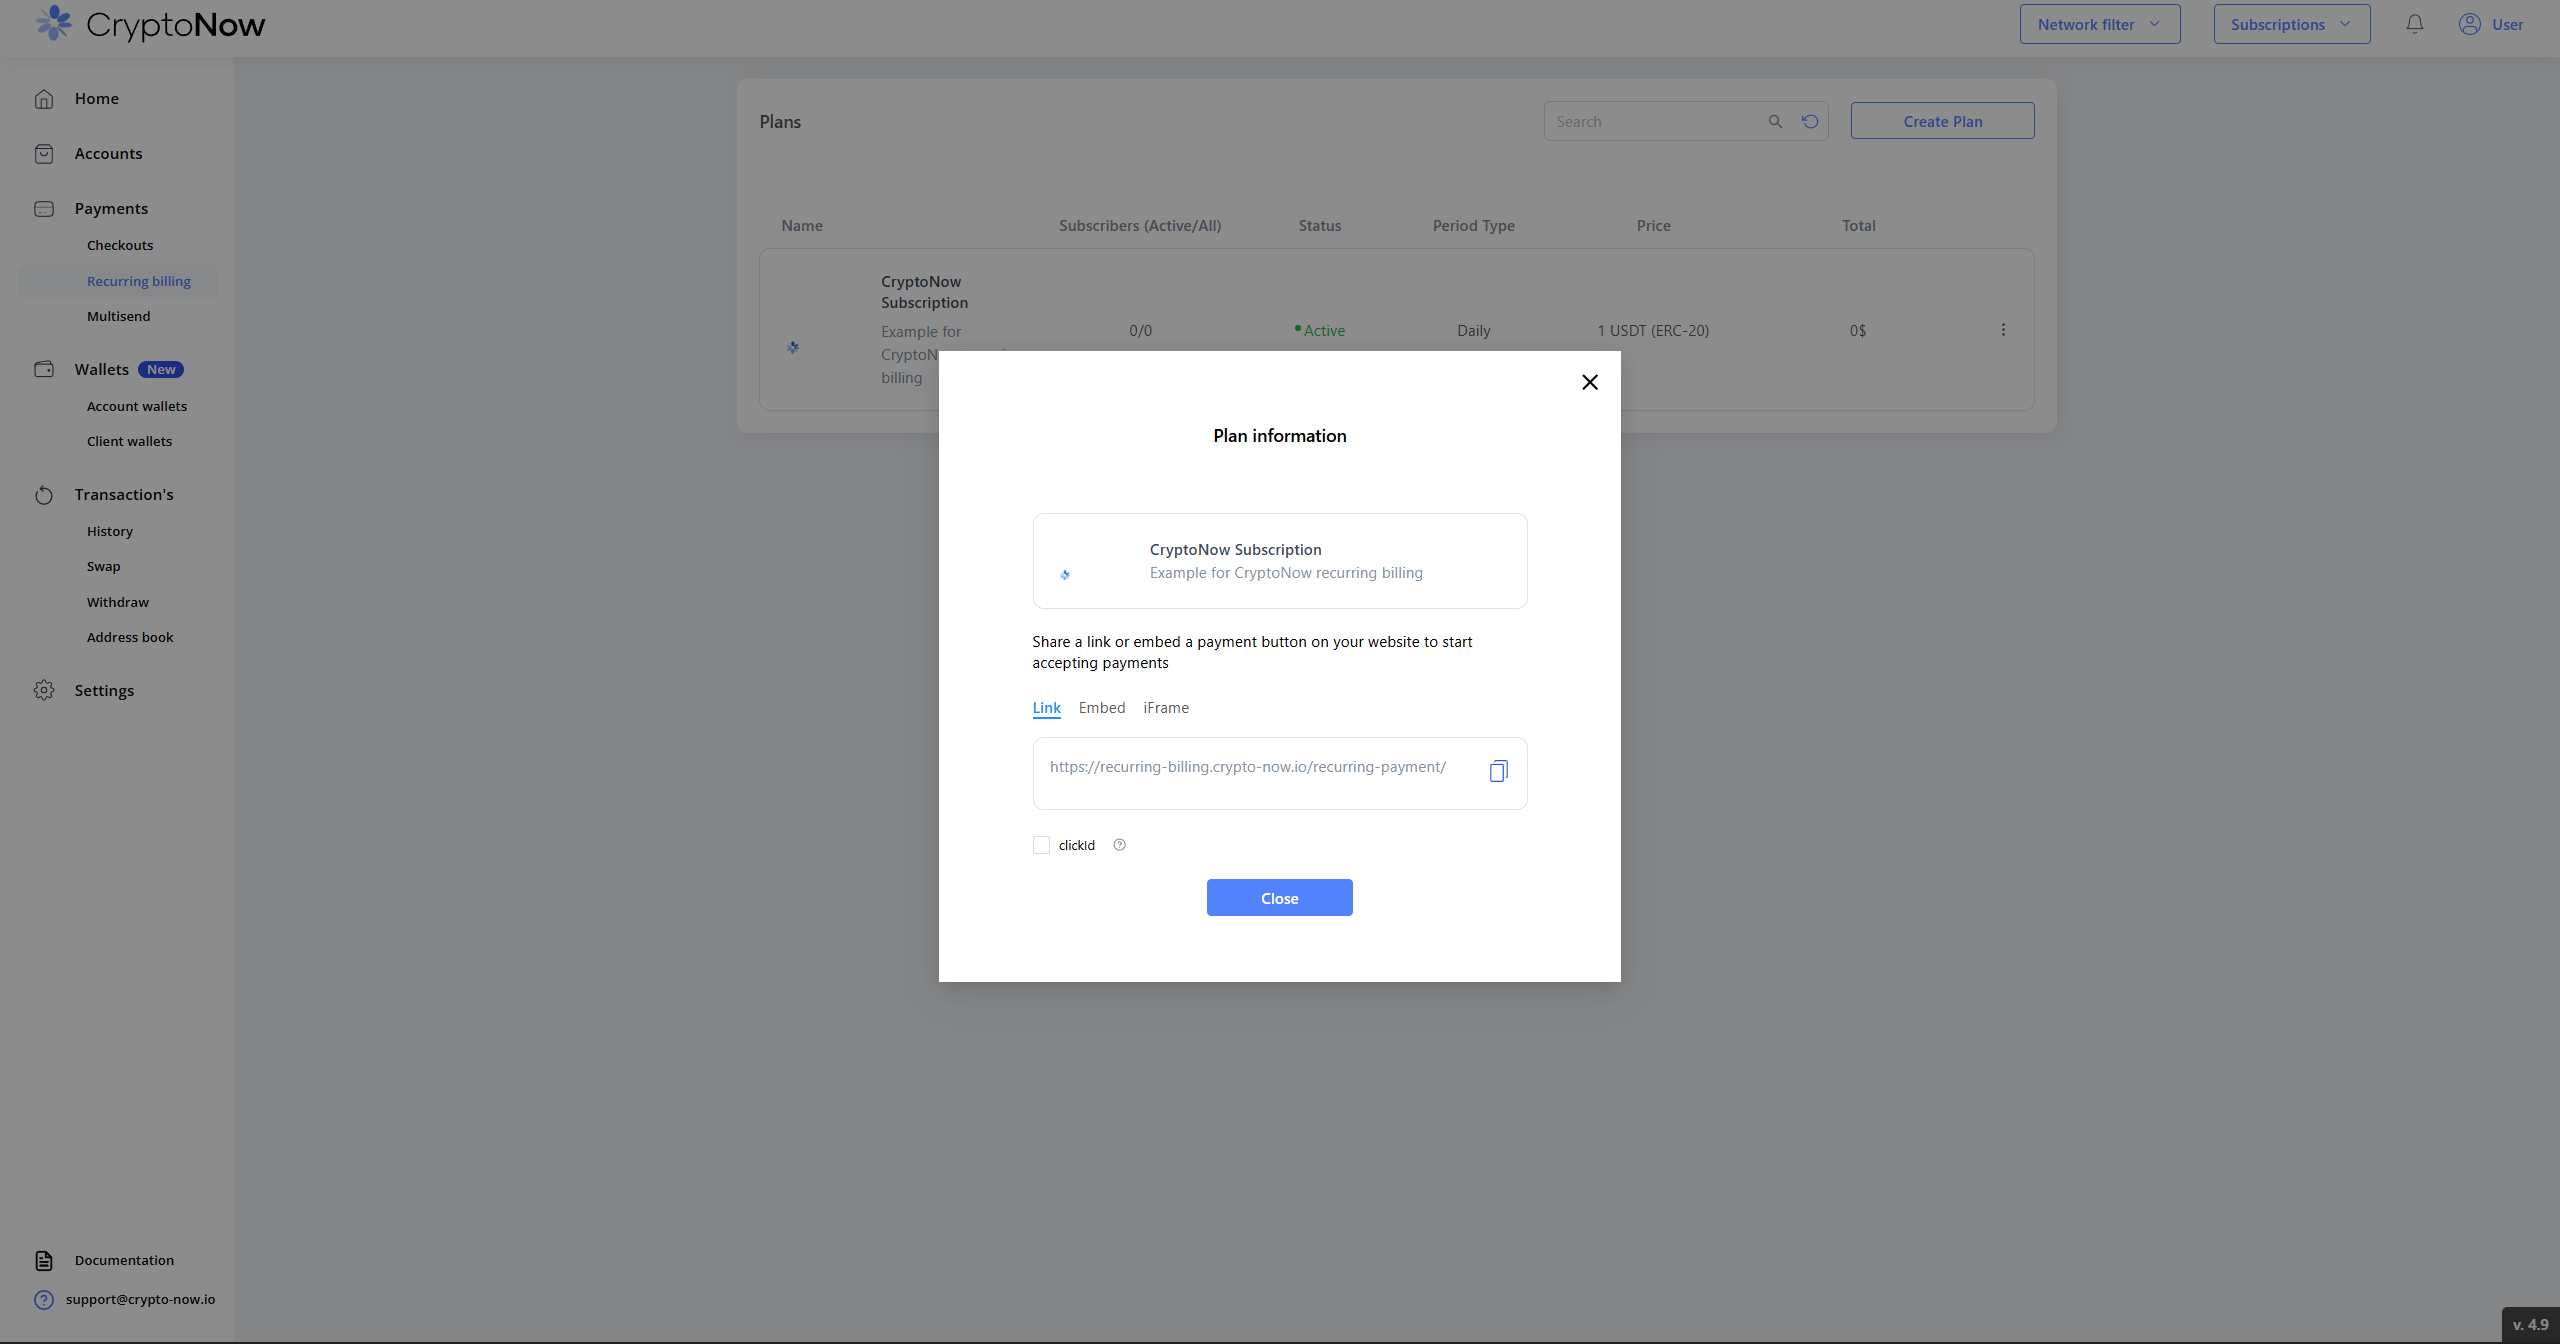Click the 0$ total cell

pos(1858,330)
